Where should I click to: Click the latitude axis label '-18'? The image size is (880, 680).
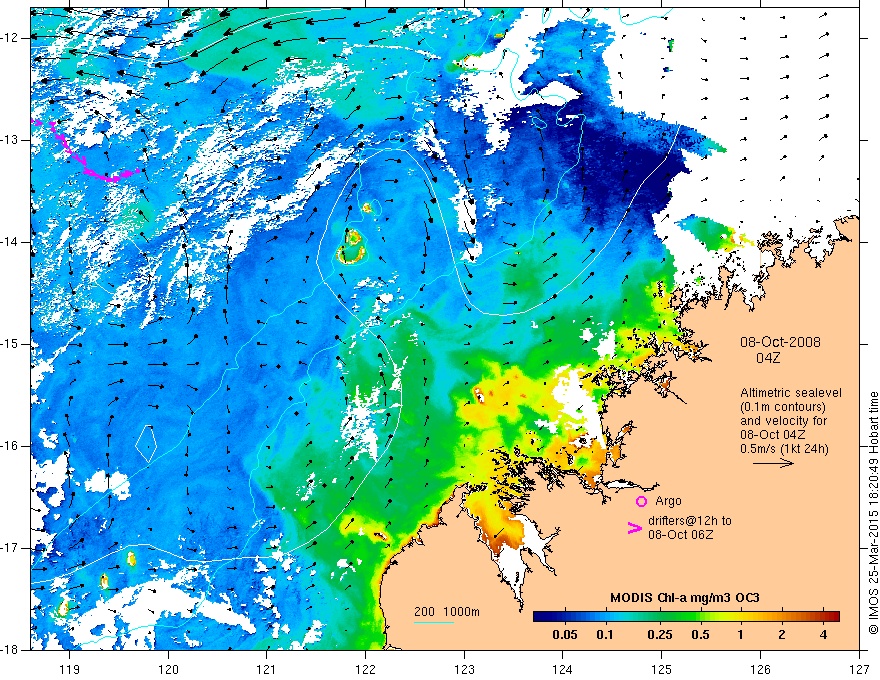[11, 650]
